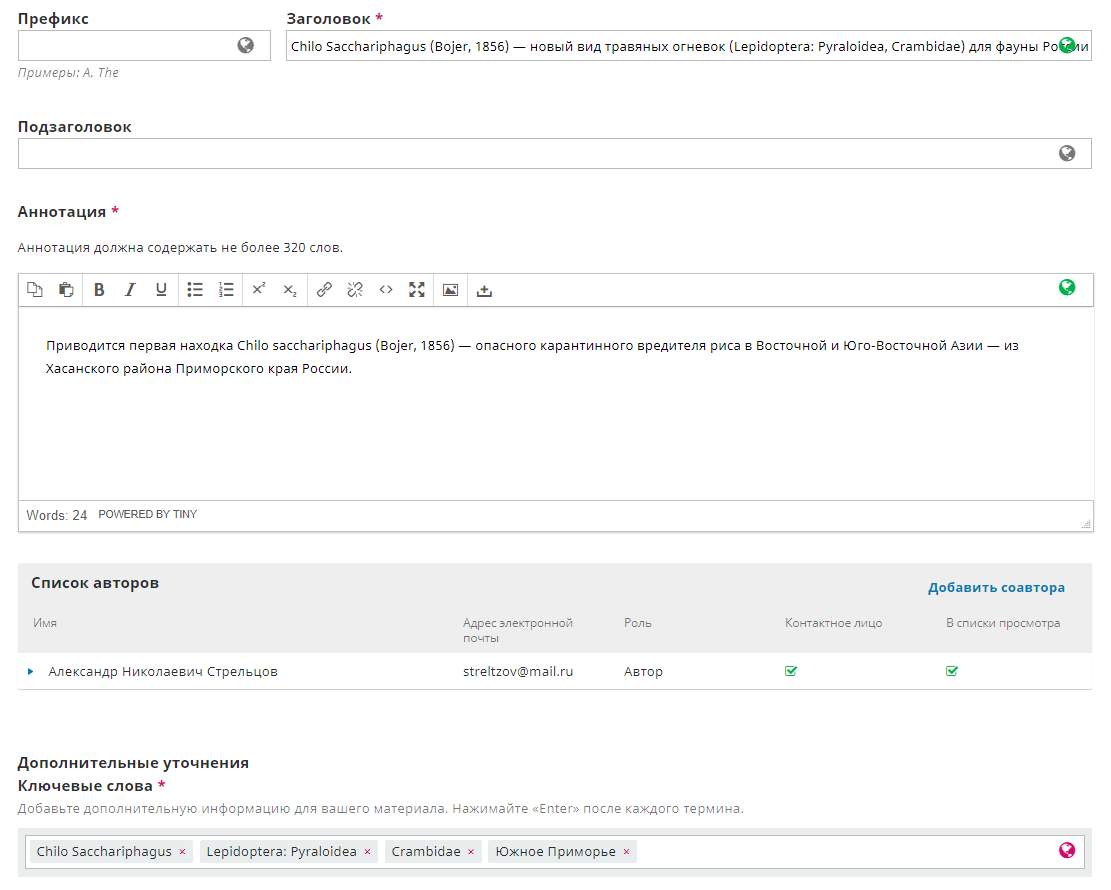Insert a link via chain icon
The width and height of the screenshot is (1111, 890).
(x=324, y=290)
